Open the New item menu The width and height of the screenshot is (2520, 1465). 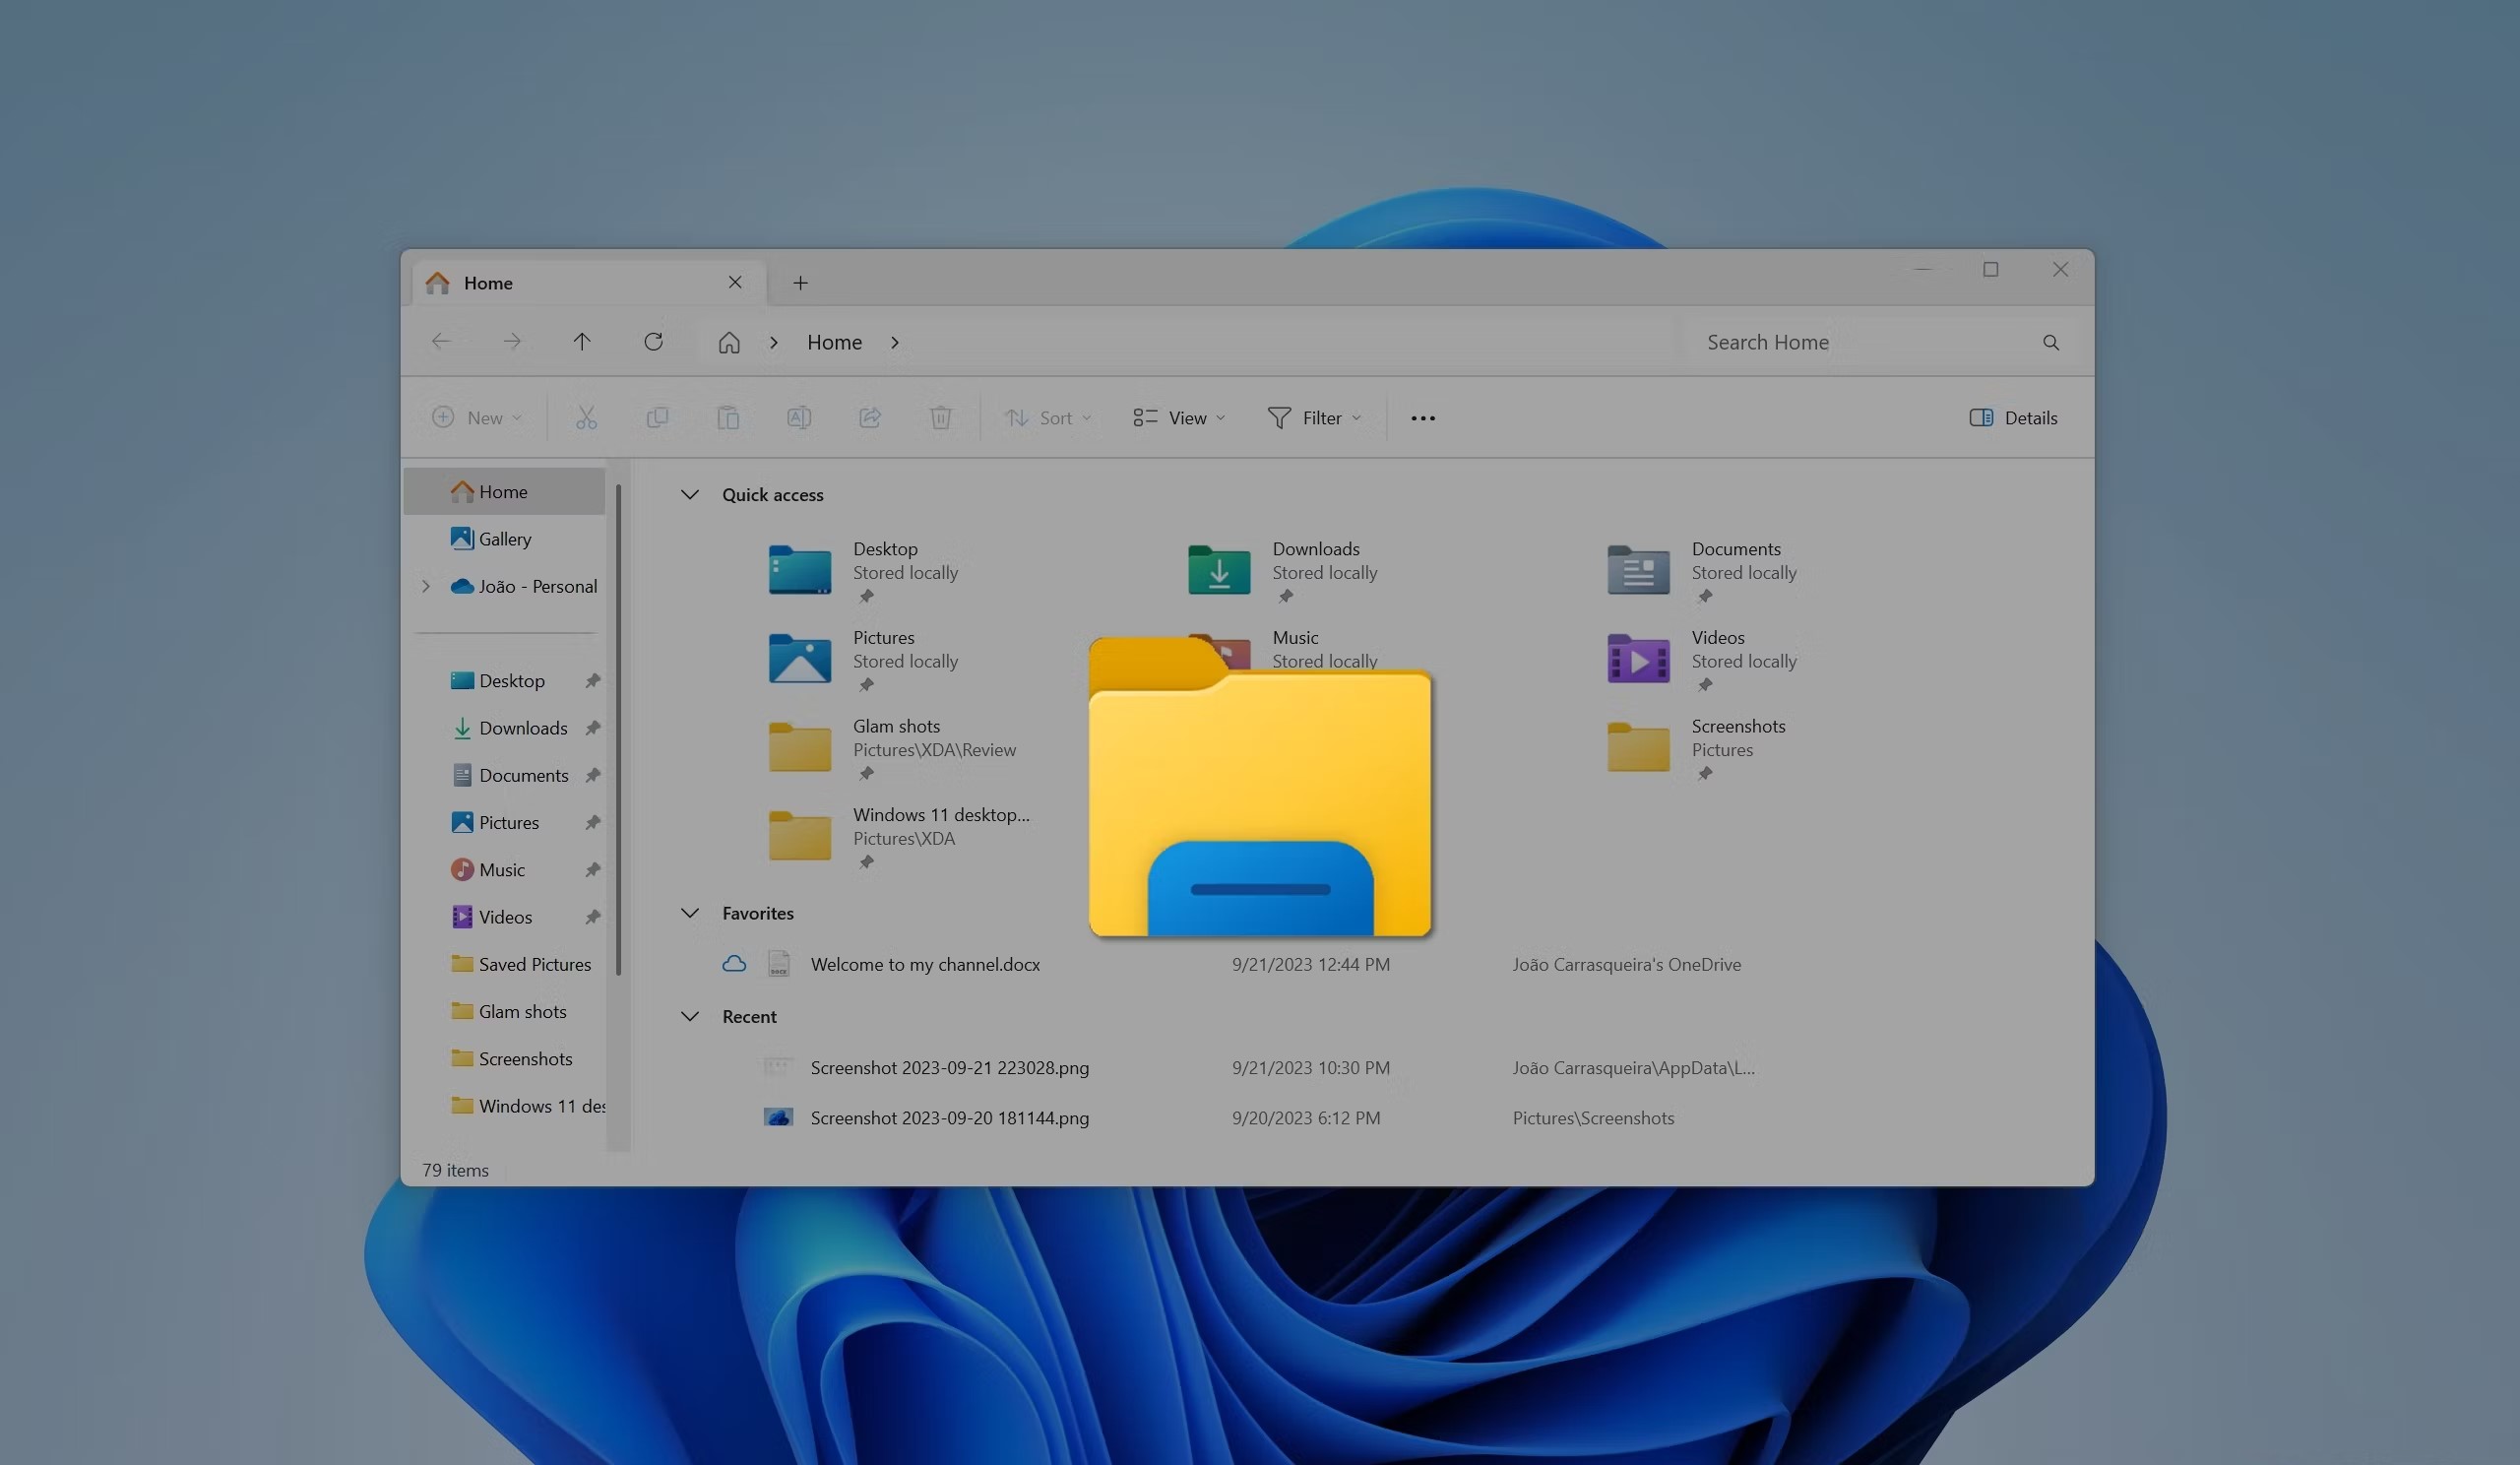(x=477, y=417)
